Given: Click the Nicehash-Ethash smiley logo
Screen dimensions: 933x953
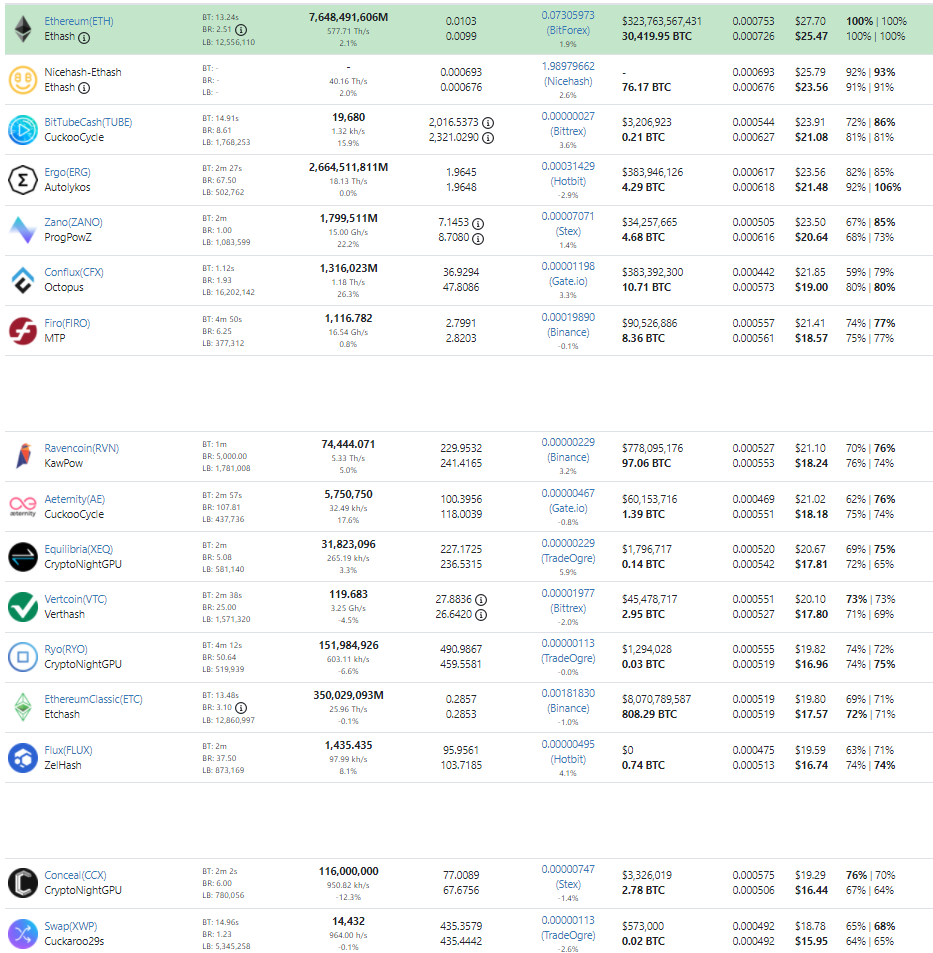Looking at the screenshot, I should (23, 80).
